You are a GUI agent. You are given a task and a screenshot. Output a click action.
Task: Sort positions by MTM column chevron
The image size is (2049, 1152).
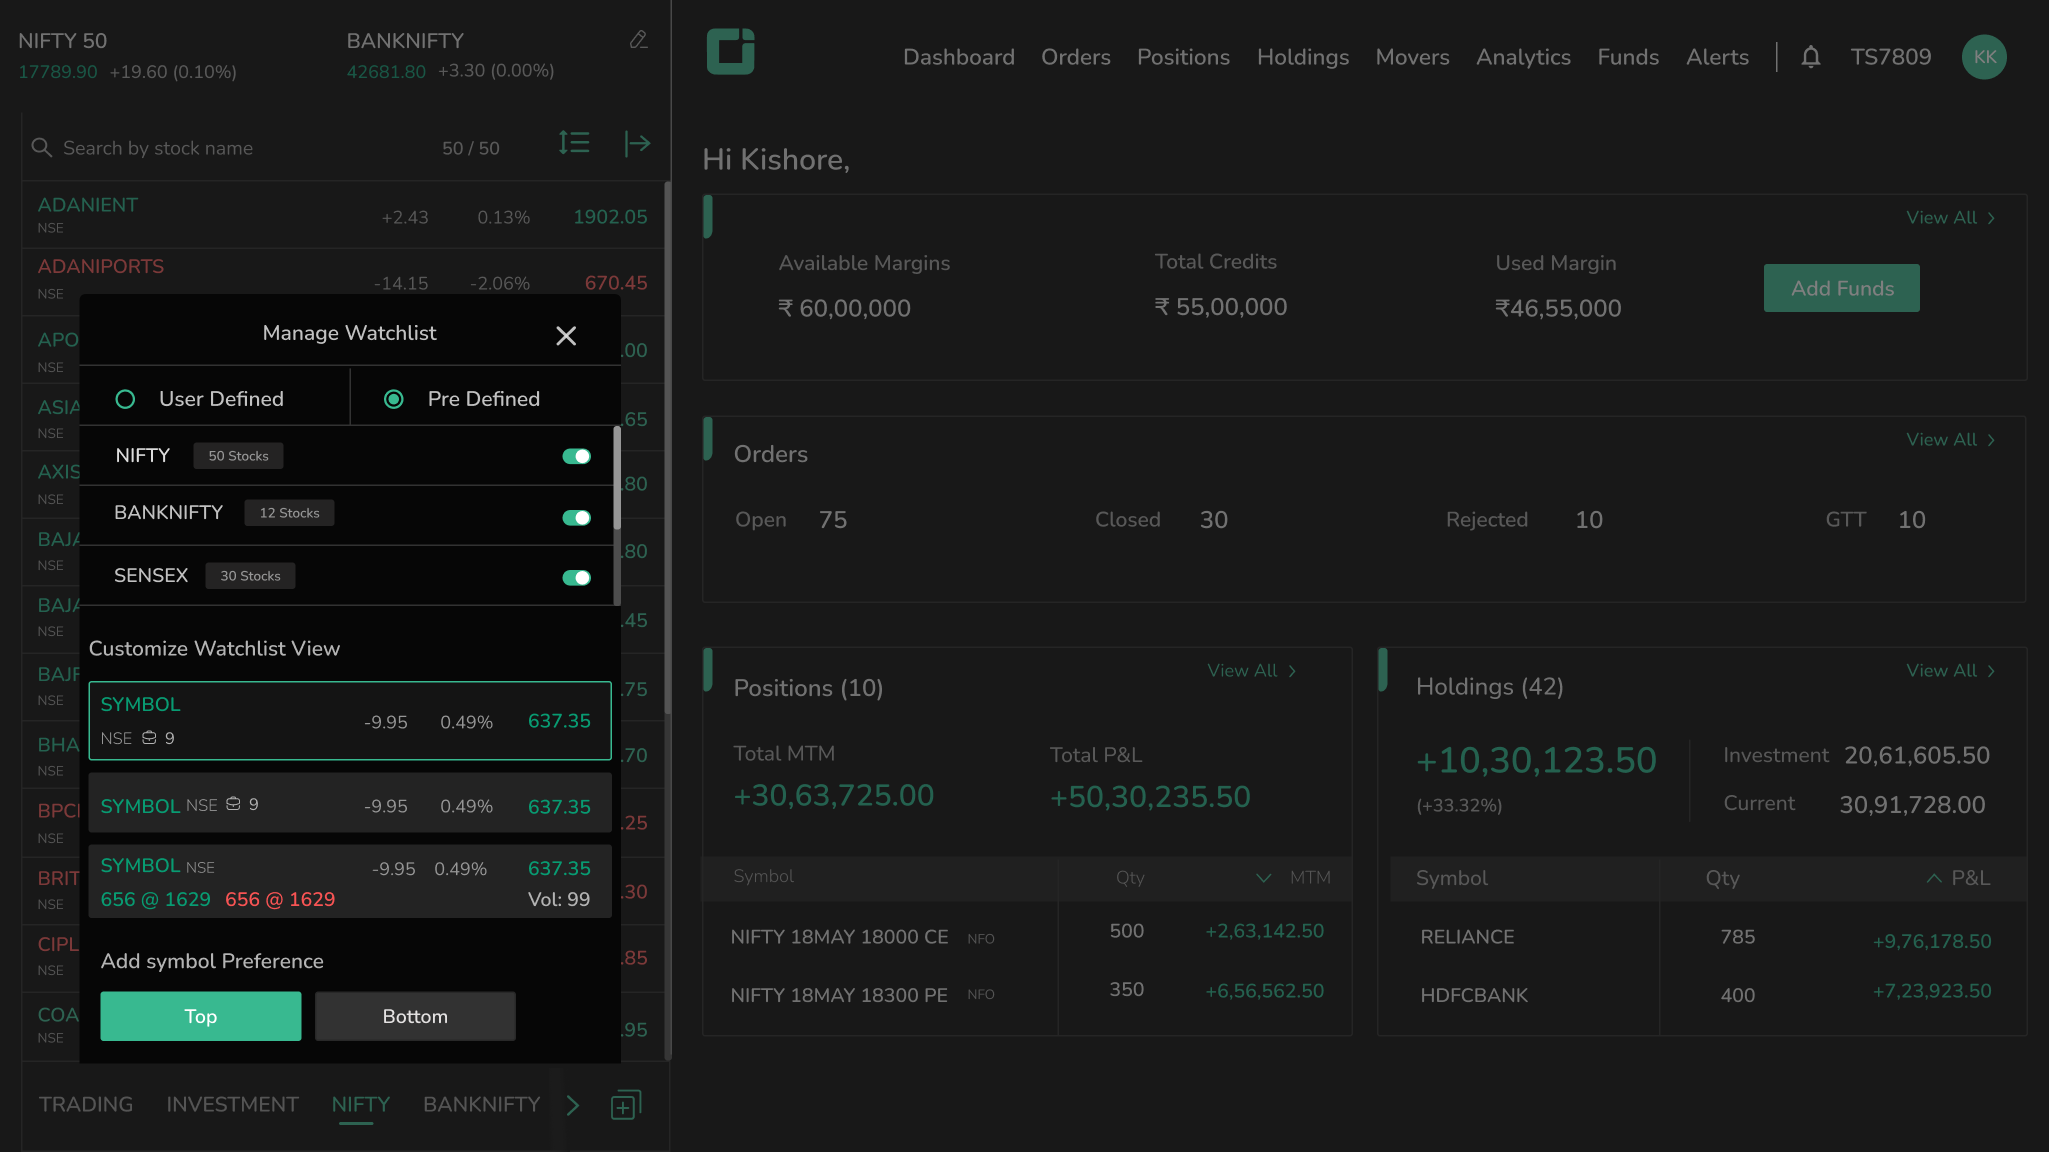[1263, 878]
